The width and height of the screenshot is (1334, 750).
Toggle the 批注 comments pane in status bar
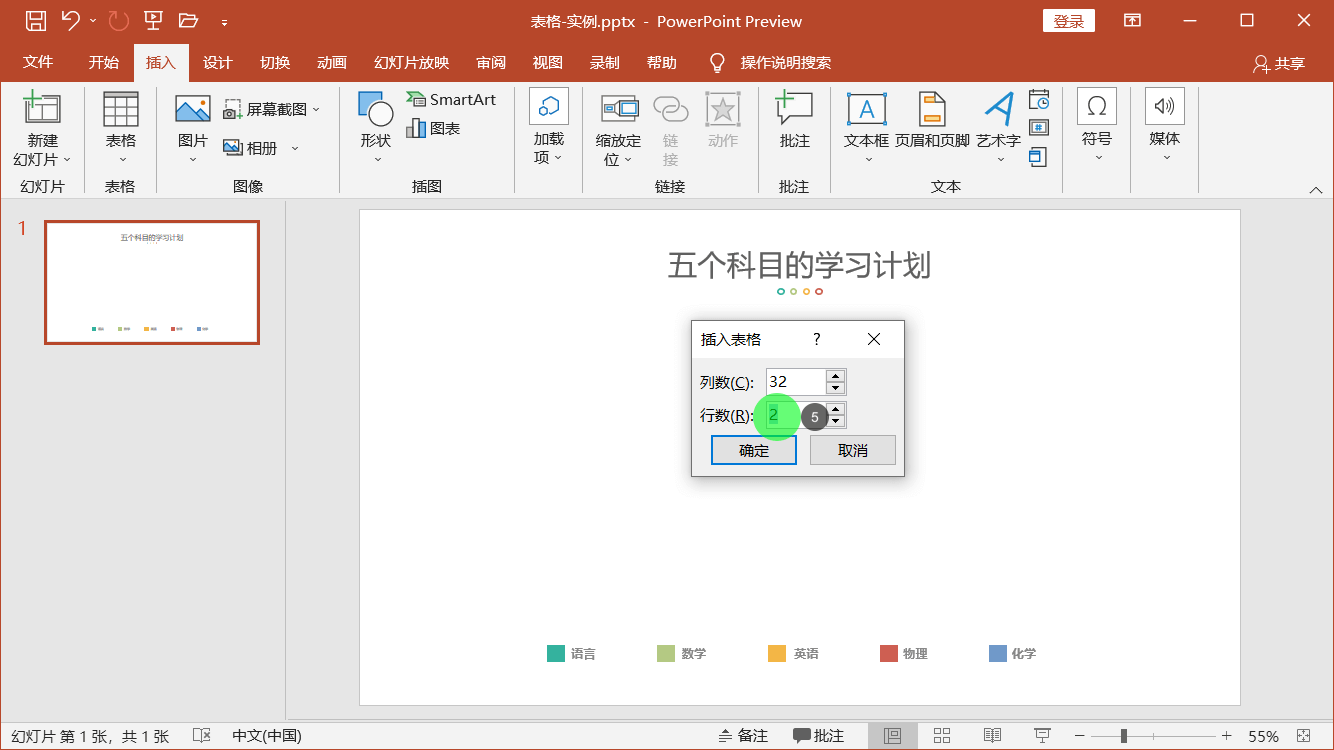tap(819, 736)
